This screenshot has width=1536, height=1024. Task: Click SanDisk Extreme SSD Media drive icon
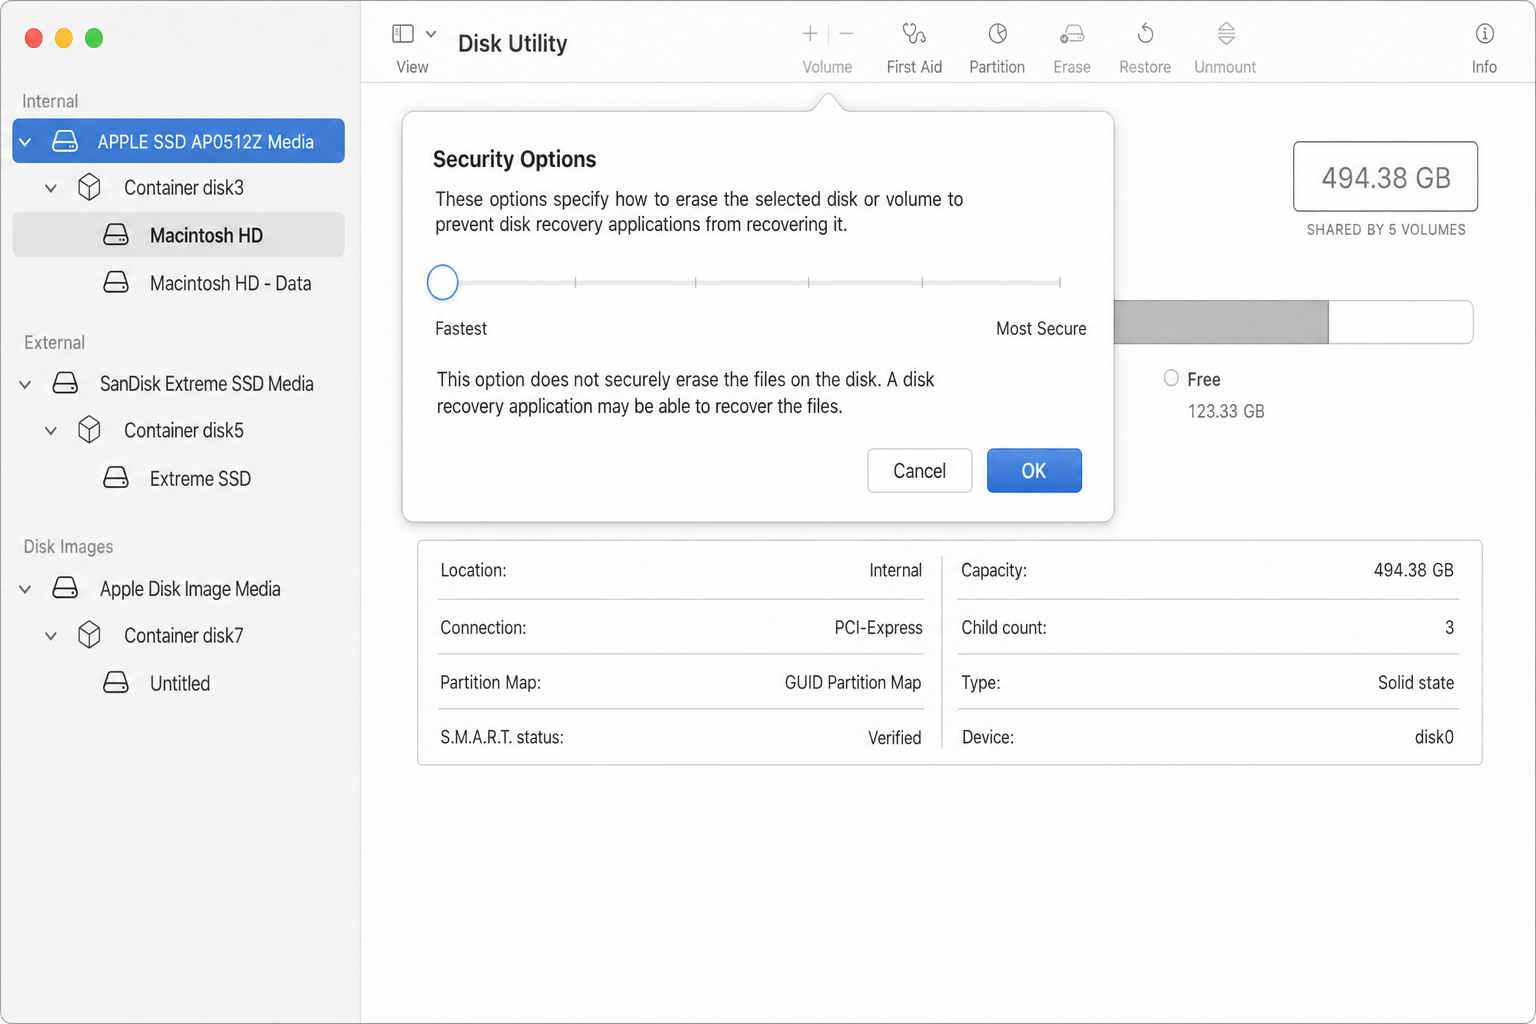coord(65,383)
